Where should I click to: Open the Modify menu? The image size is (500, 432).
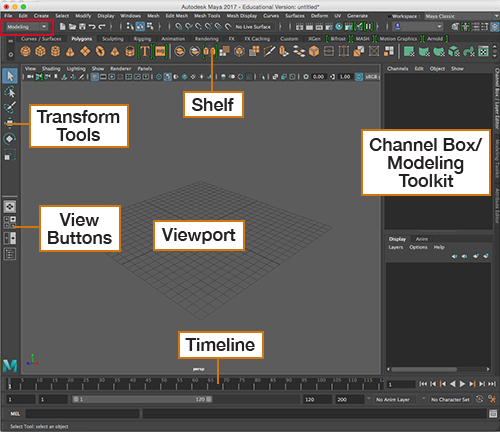pos(83,16)
